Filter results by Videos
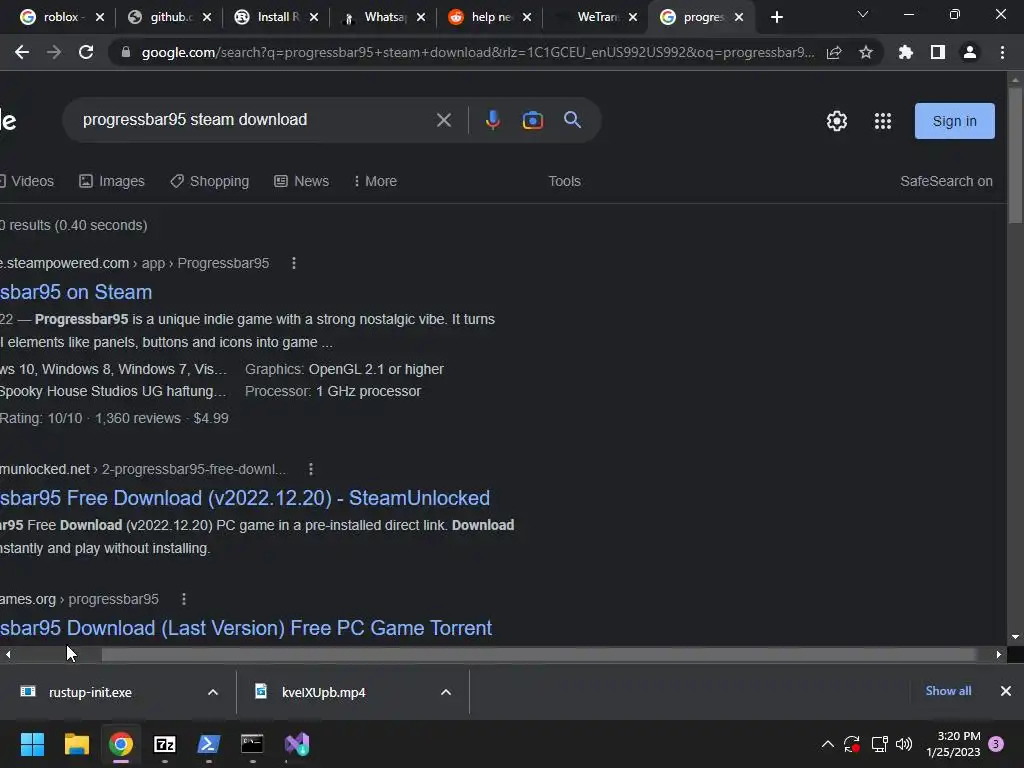The height and width of the screenshot is (768, 1024). (27, 181)
